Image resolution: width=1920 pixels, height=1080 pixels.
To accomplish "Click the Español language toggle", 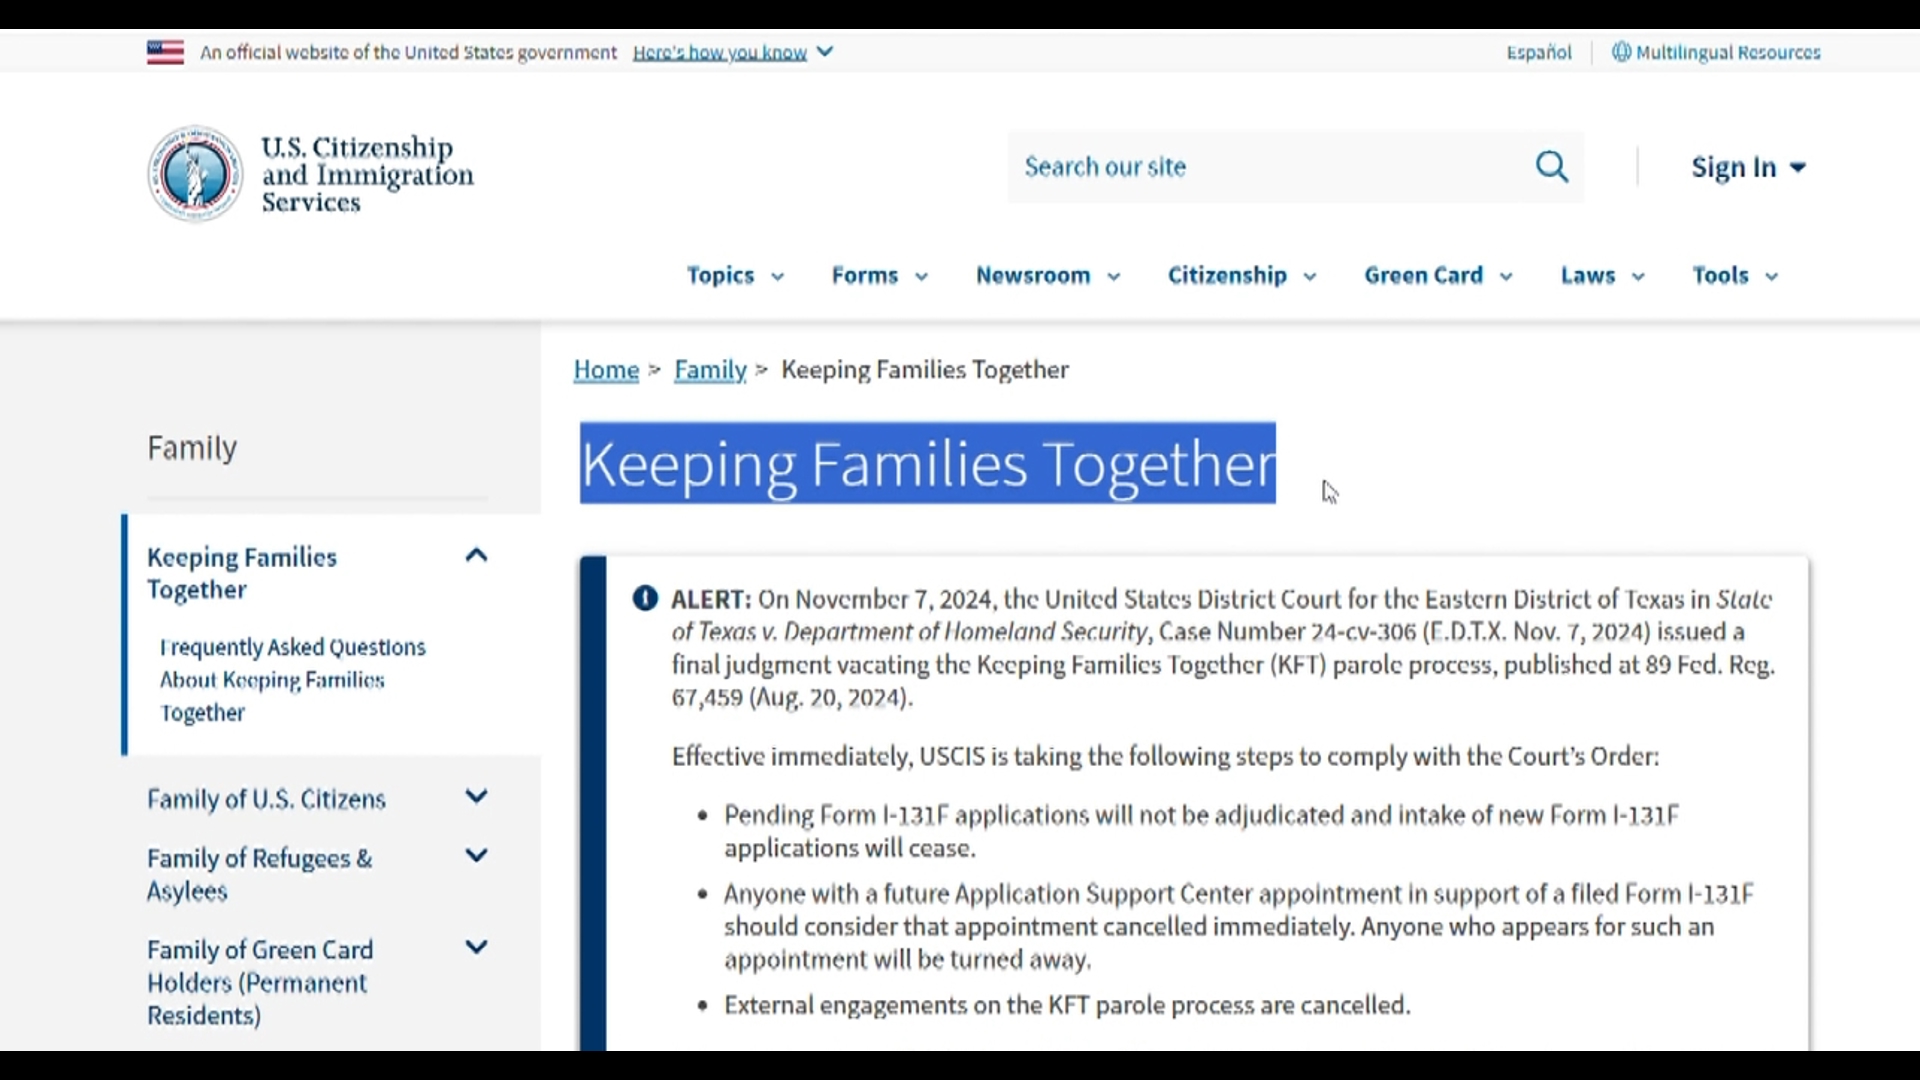I will click(x=1539, y=51).
